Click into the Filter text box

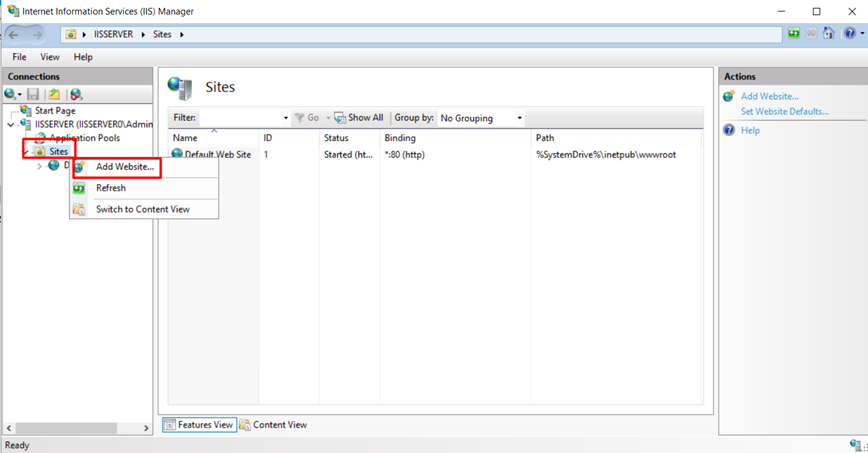coord(240,117)
